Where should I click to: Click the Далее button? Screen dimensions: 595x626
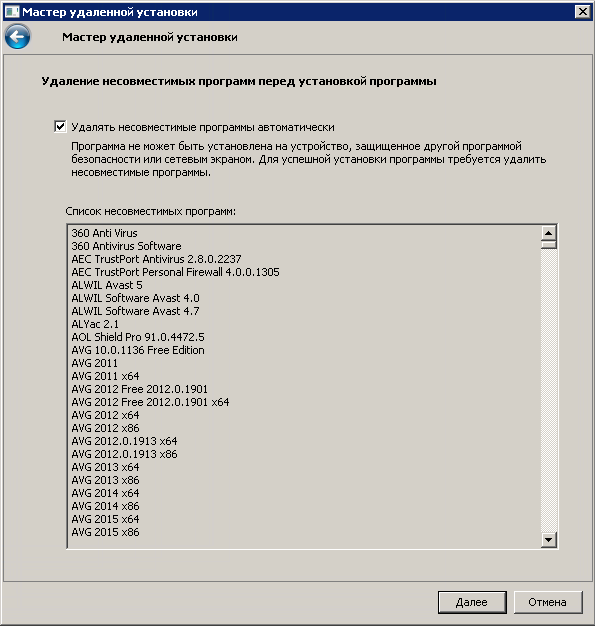pos(472,602)
